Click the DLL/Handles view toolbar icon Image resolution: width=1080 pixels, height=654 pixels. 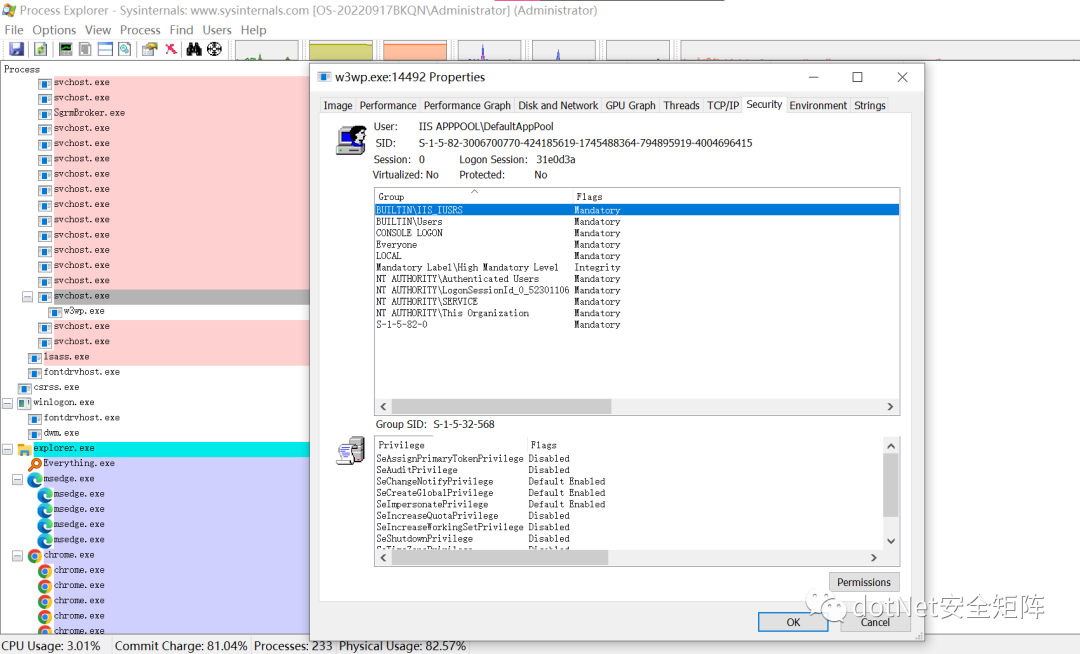click(x=125, y=49)
